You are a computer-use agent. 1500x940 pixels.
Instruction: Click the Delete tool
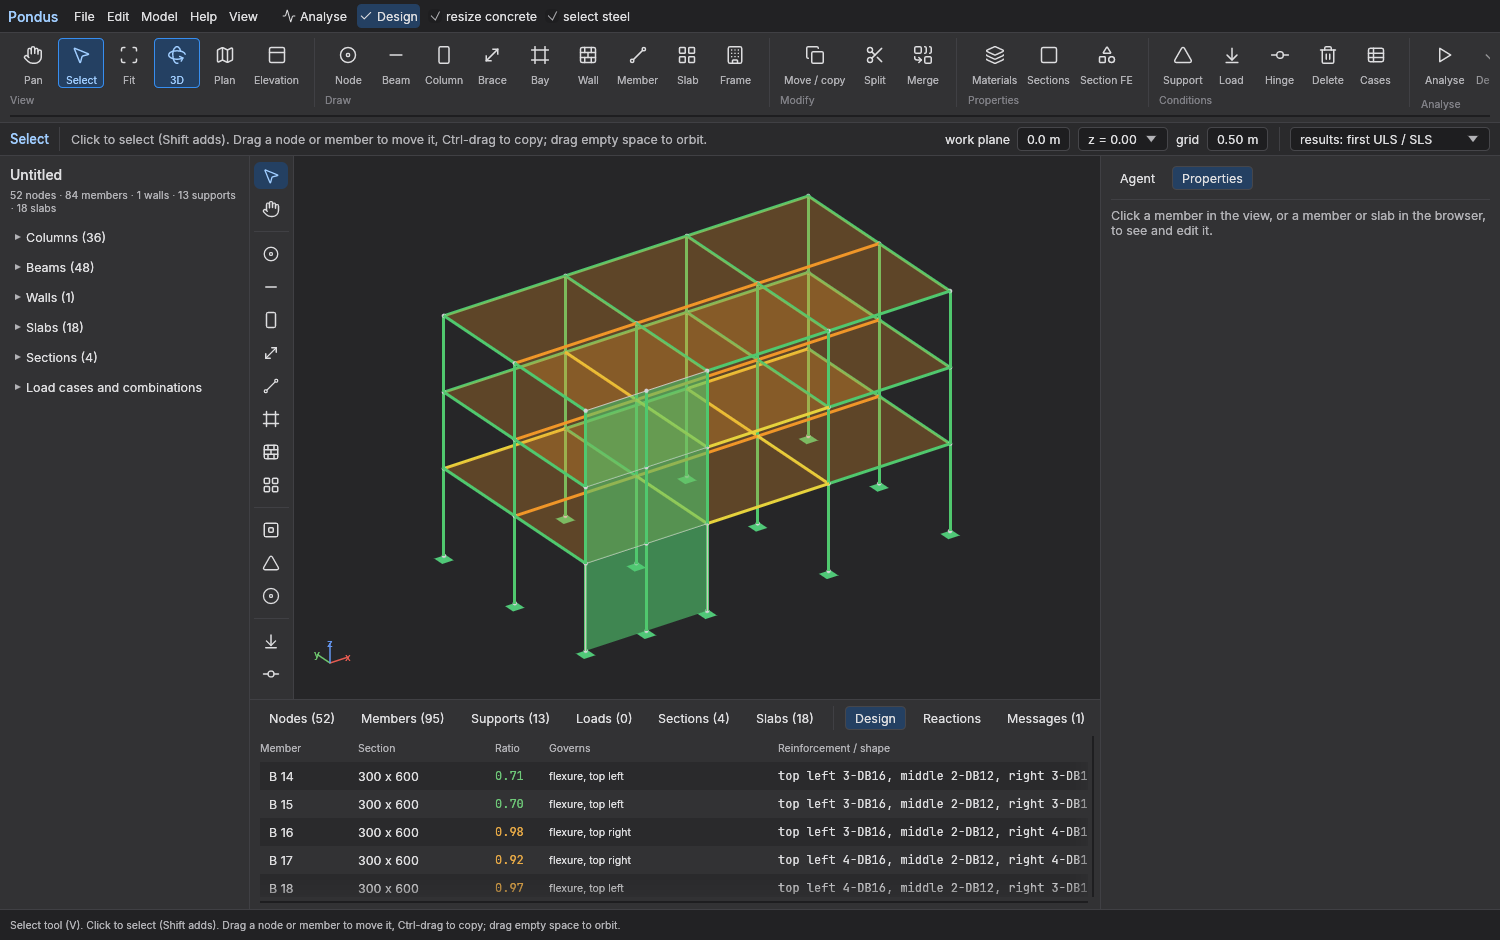[x=1327, y=63]
